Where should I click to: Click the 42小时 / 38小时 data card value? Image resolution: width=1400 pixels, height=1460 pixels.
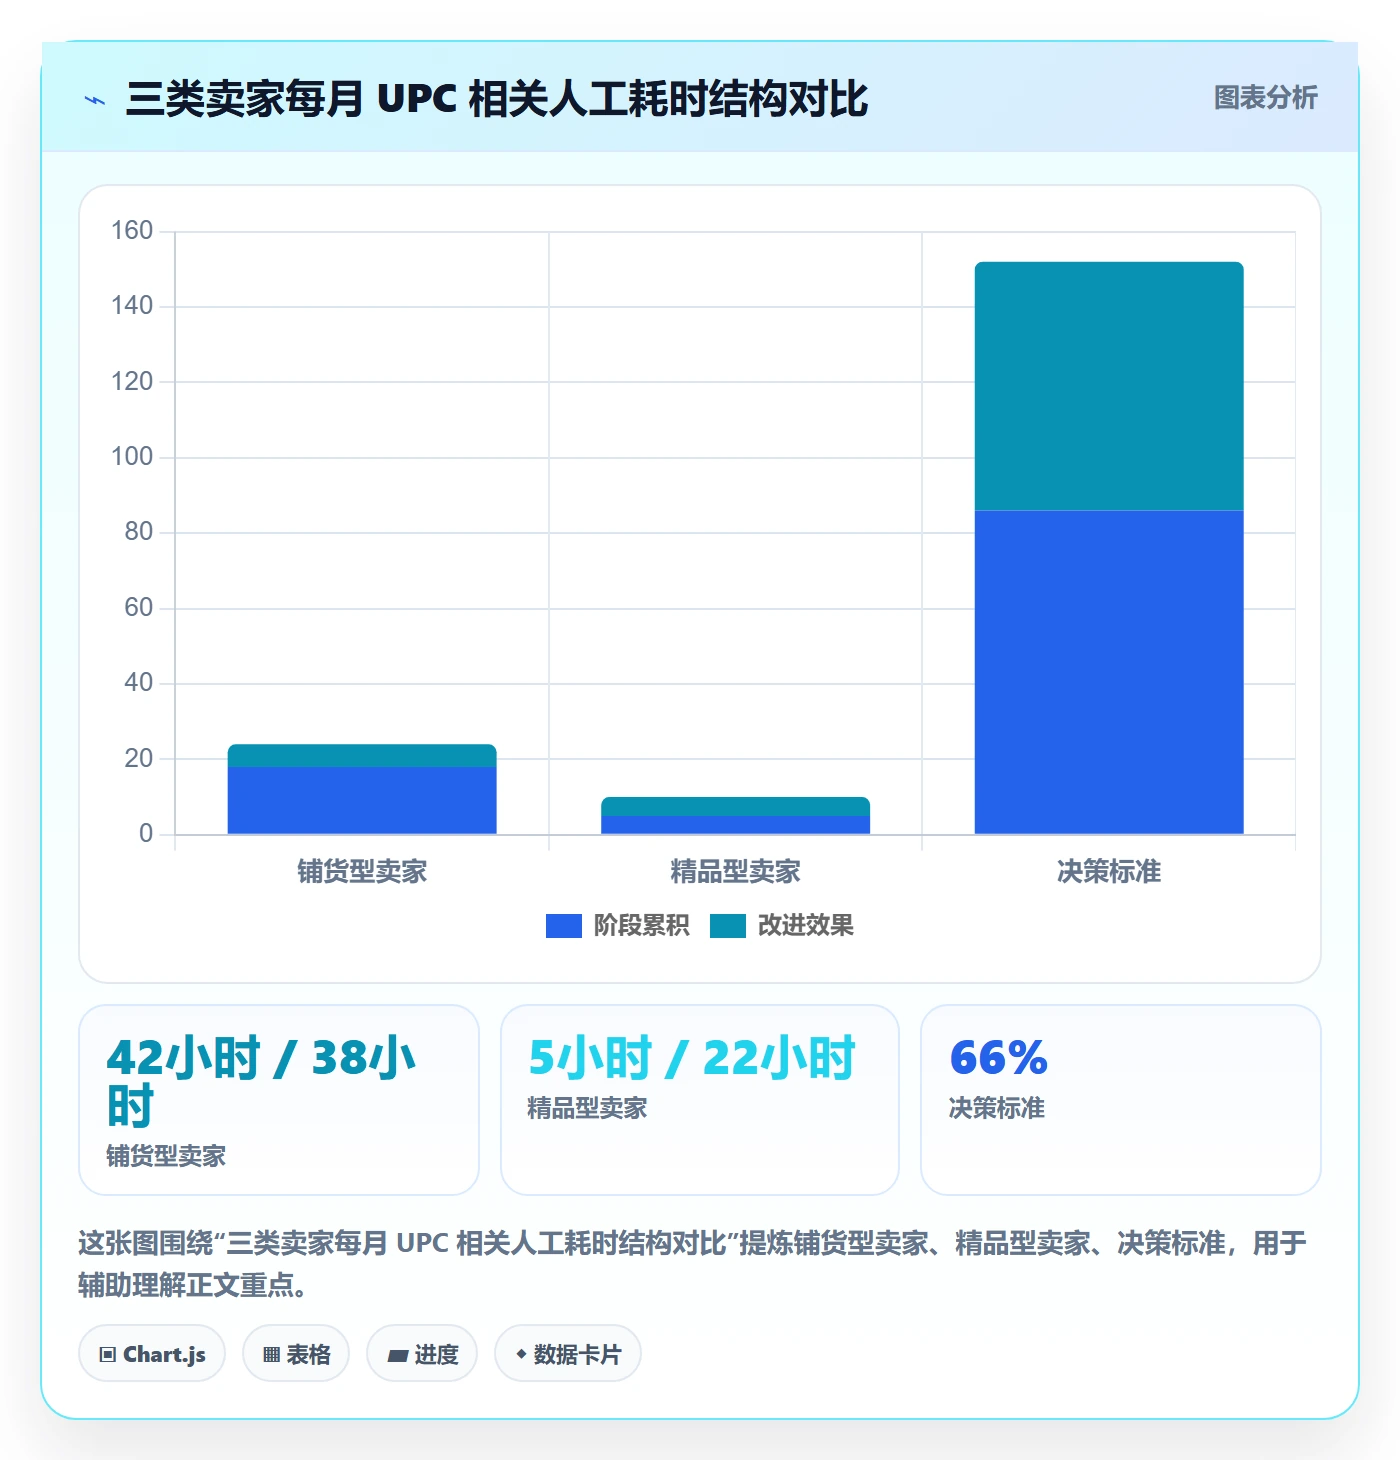(x=262, y=1082)
